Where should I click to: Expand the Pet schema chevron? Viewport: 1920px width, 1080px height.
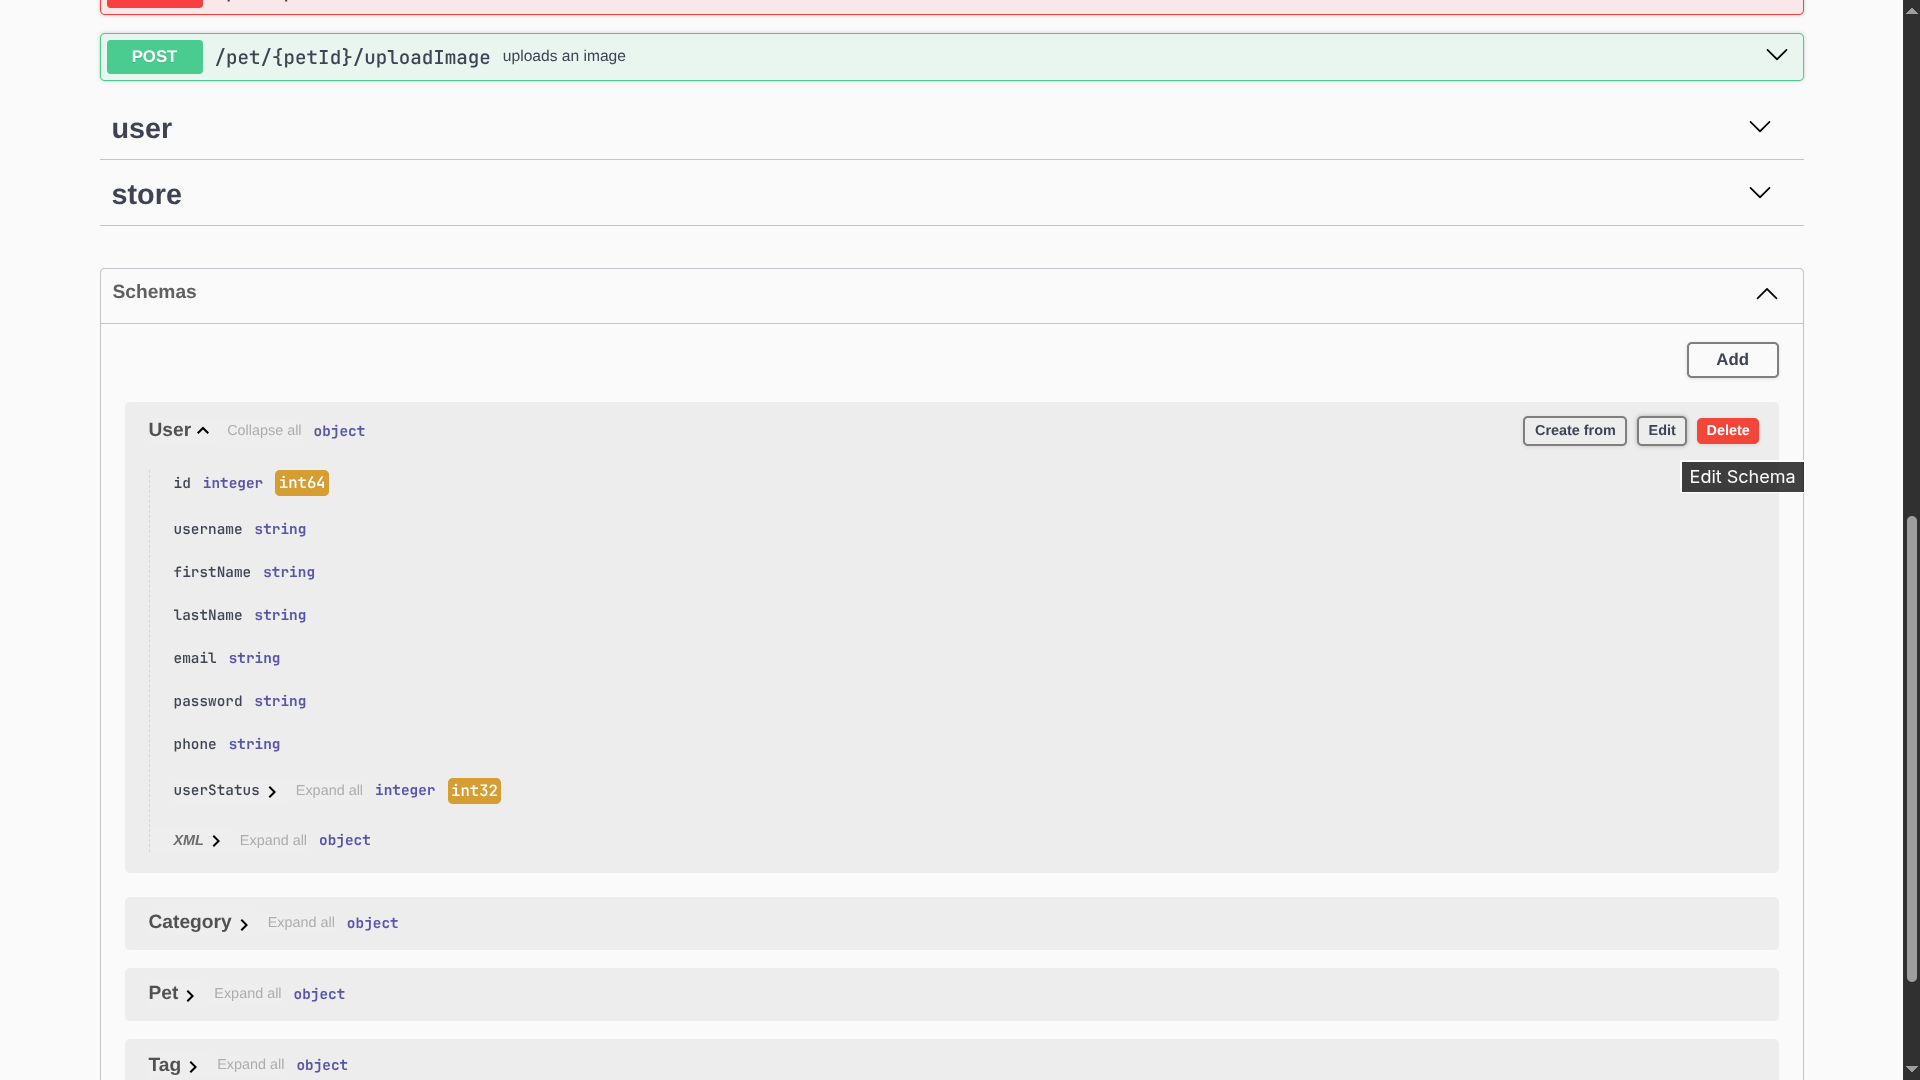(190, 995)
